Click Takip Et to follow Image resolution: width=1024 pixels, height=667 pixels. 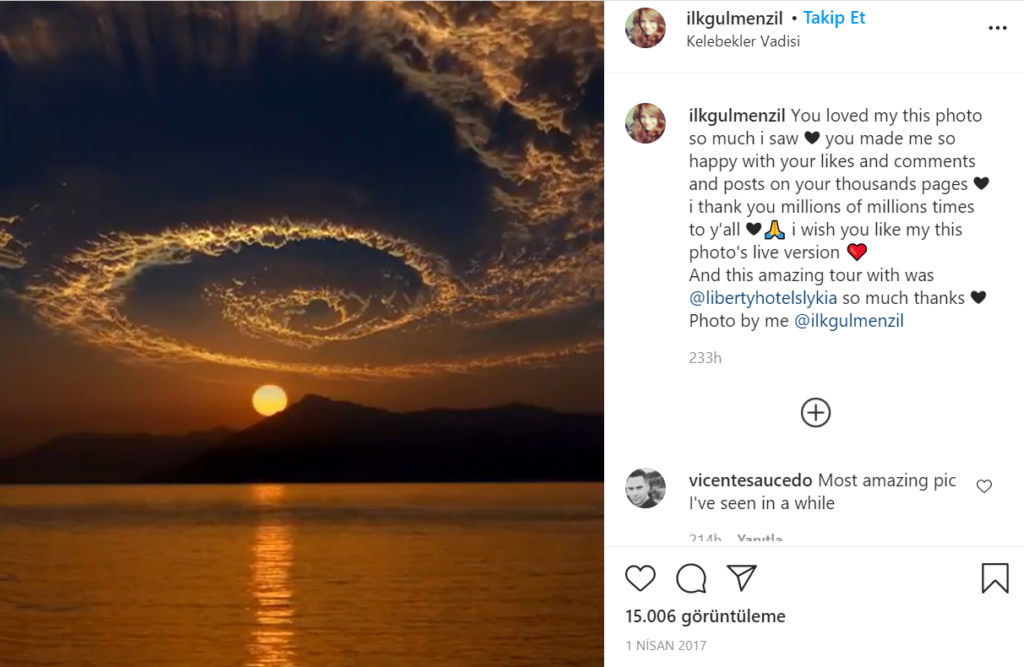[x=834, y=18]
